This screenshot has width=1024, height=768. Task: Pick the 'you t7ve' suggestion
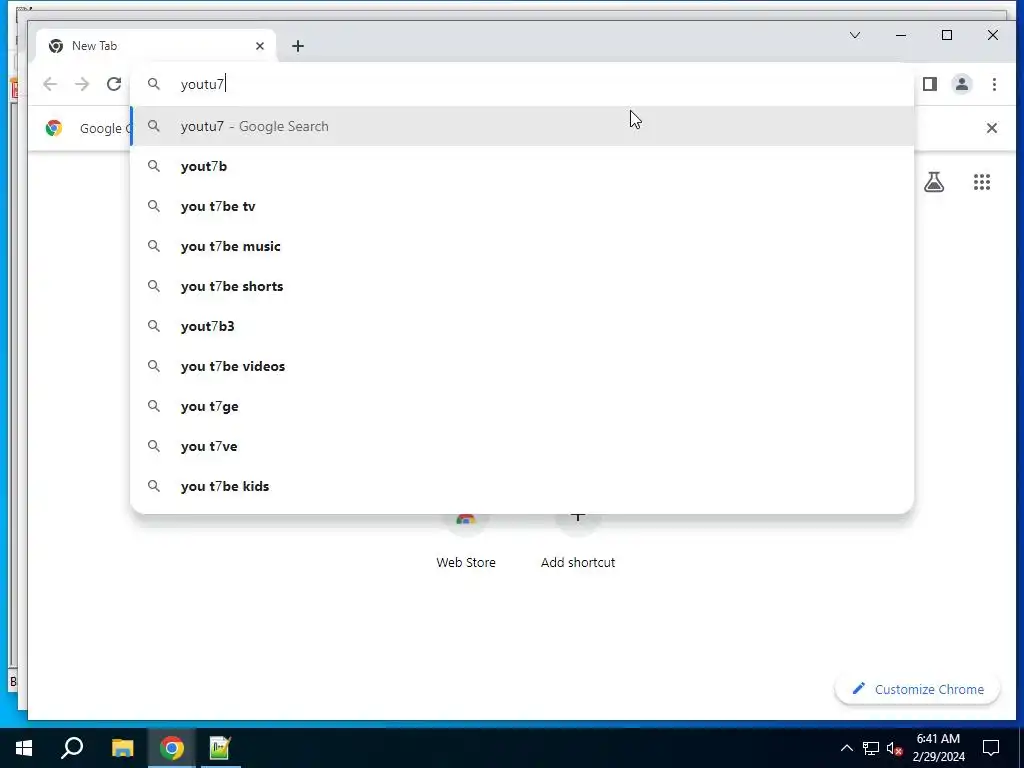coord(522,446)
